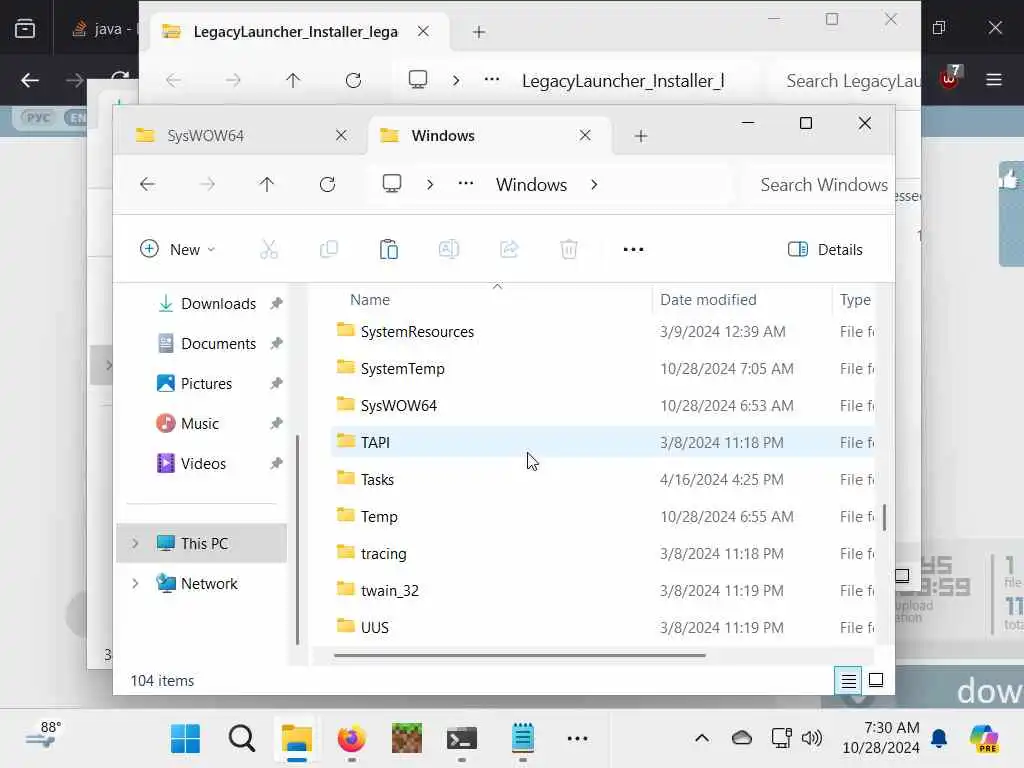Image resolution: width=1024 pixels, height=768 pixels.
Task: Go up one folder level in Windows window
Action: 266,185
